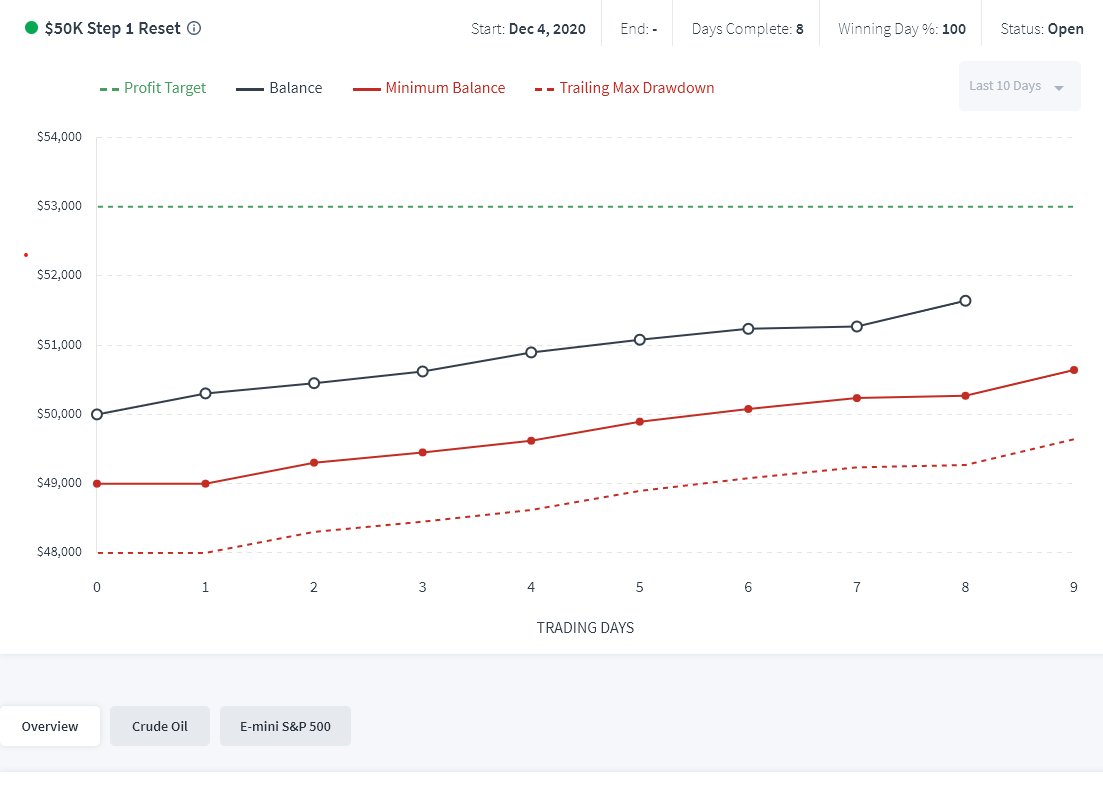The width and height of the screenshot is (1103, 793).
Task: Toggle Balance legend series
Action: click(279, 88)
